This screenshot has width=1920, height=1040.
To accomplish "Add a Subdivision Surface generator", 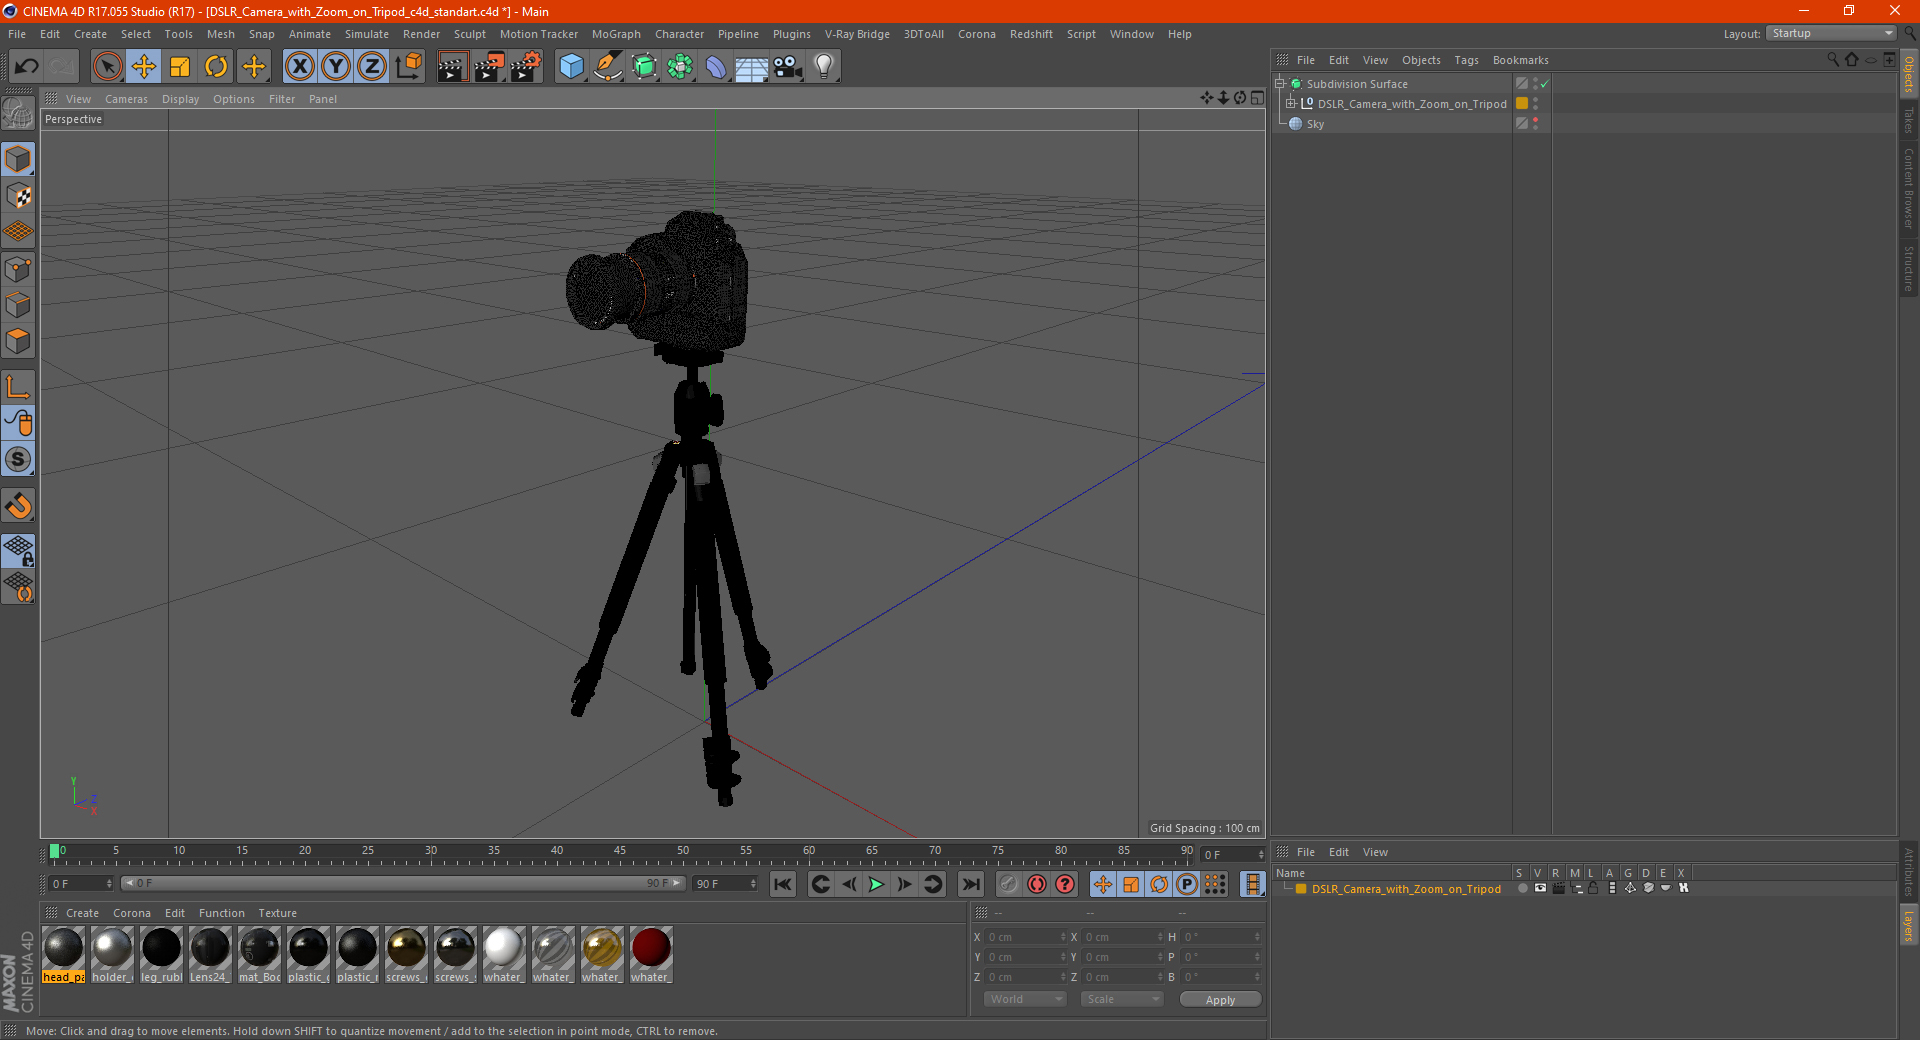I will [644, 67].
